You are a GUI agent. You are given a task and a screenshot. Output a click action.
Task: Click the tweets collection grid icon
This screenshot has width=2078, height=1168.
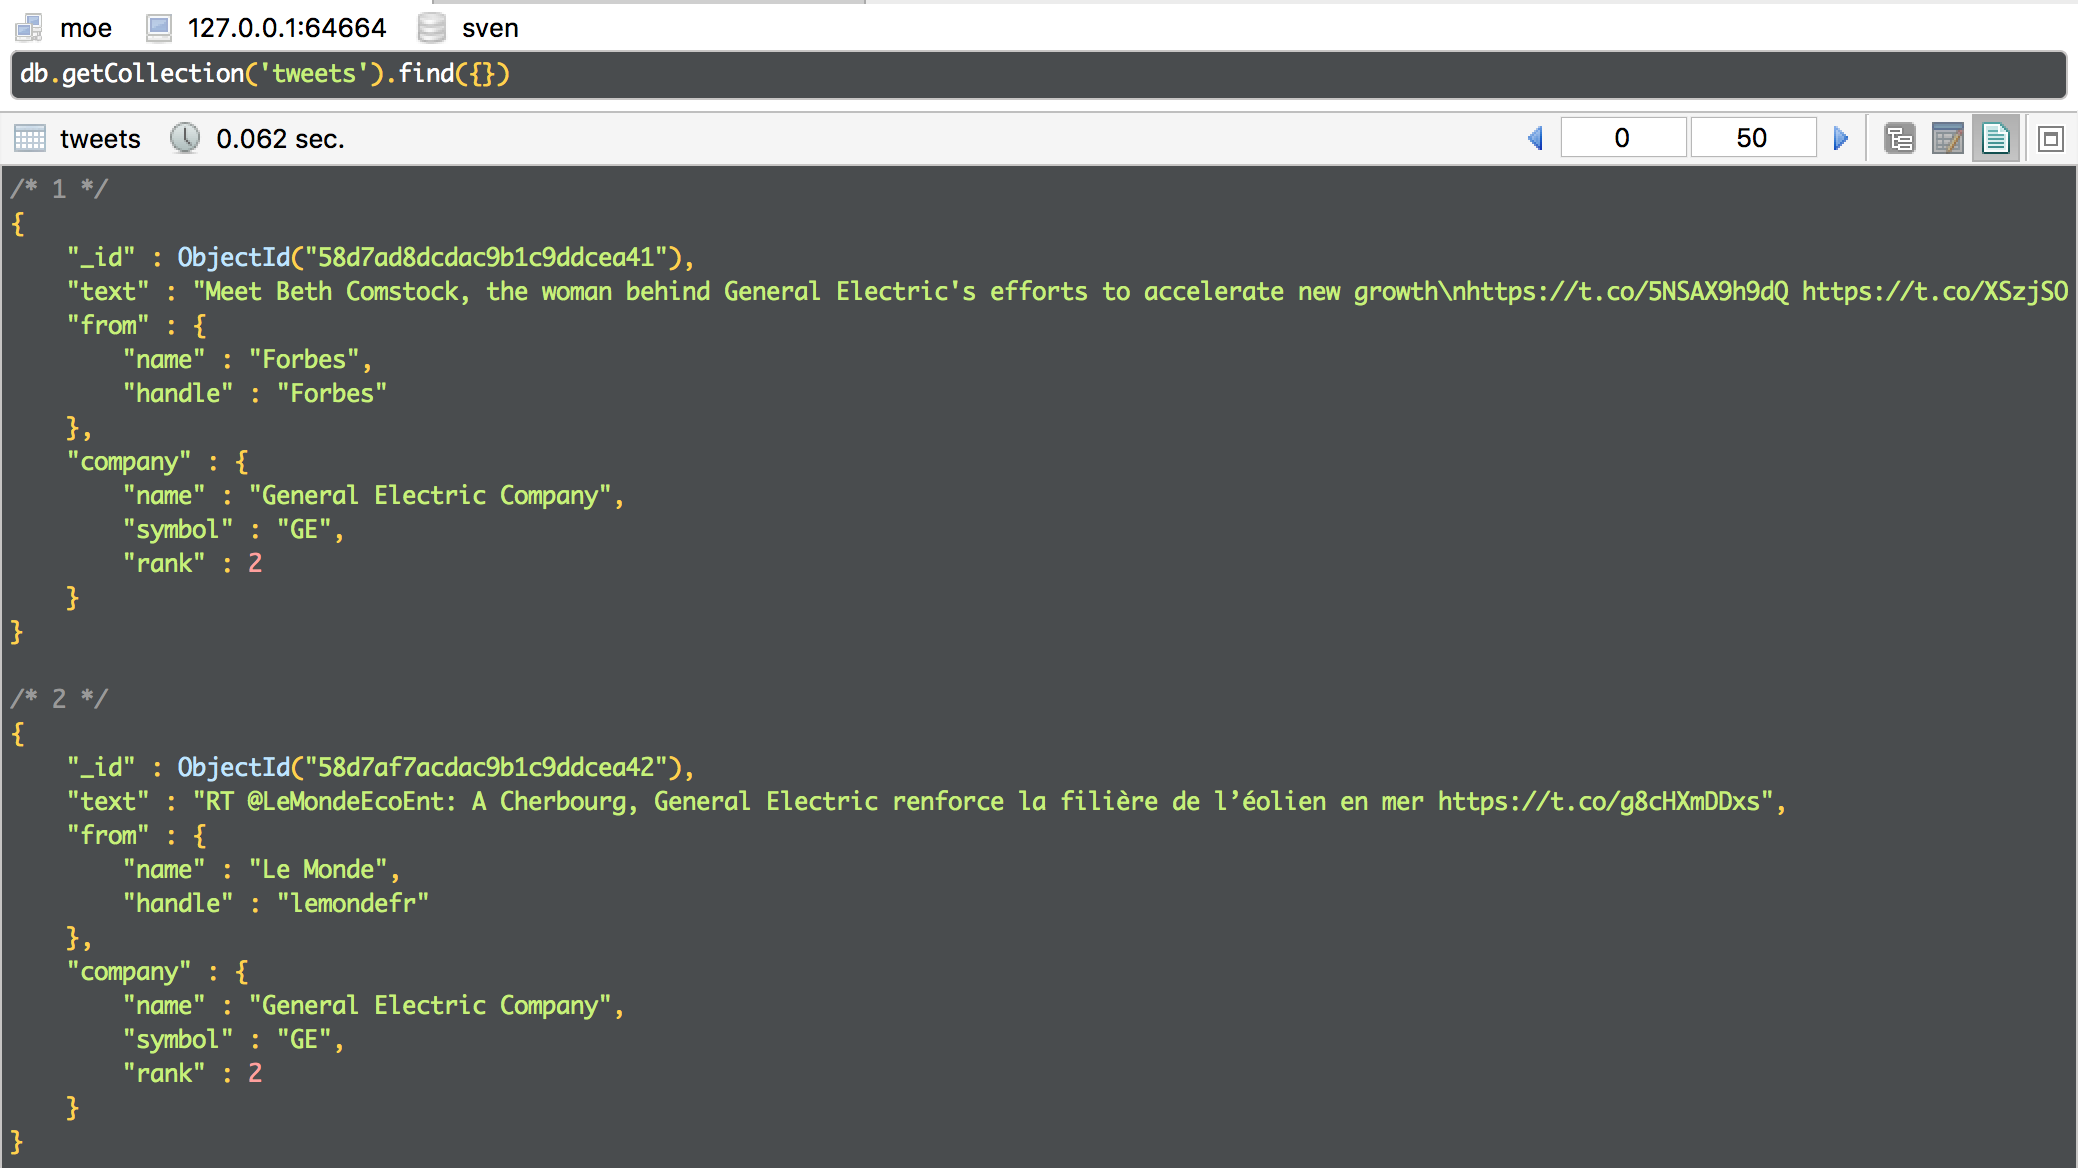pos(30,138)
